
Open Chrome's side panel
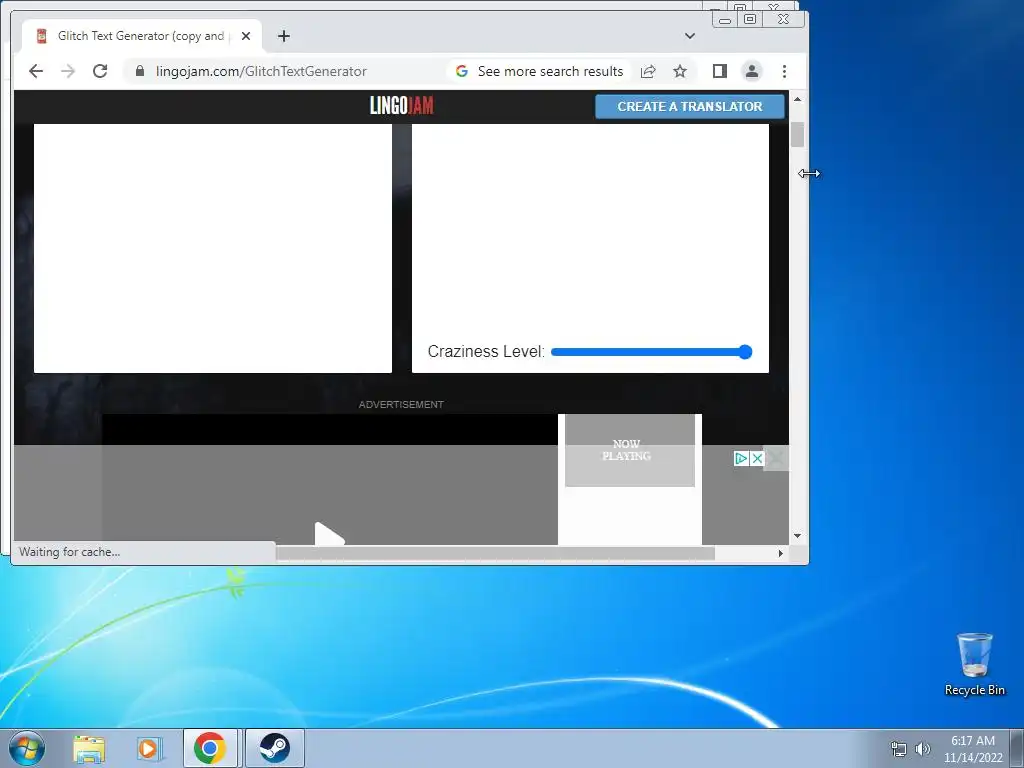click(x=720, y=71)
